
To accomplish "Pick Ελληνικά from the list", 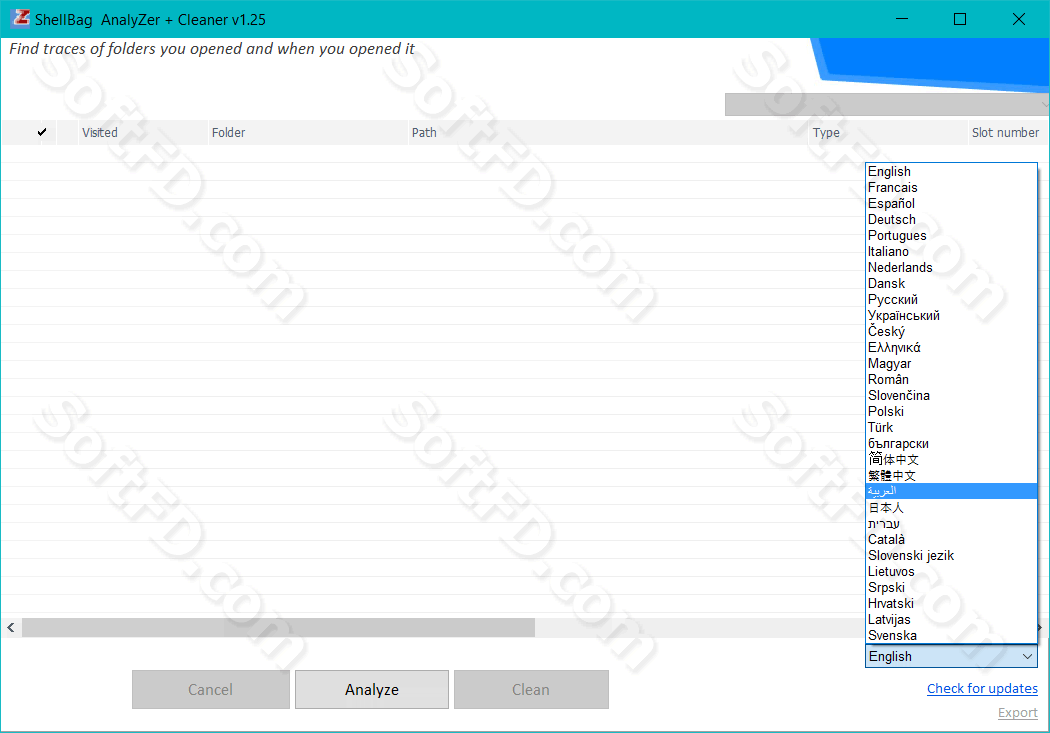I will coord(951,347).
